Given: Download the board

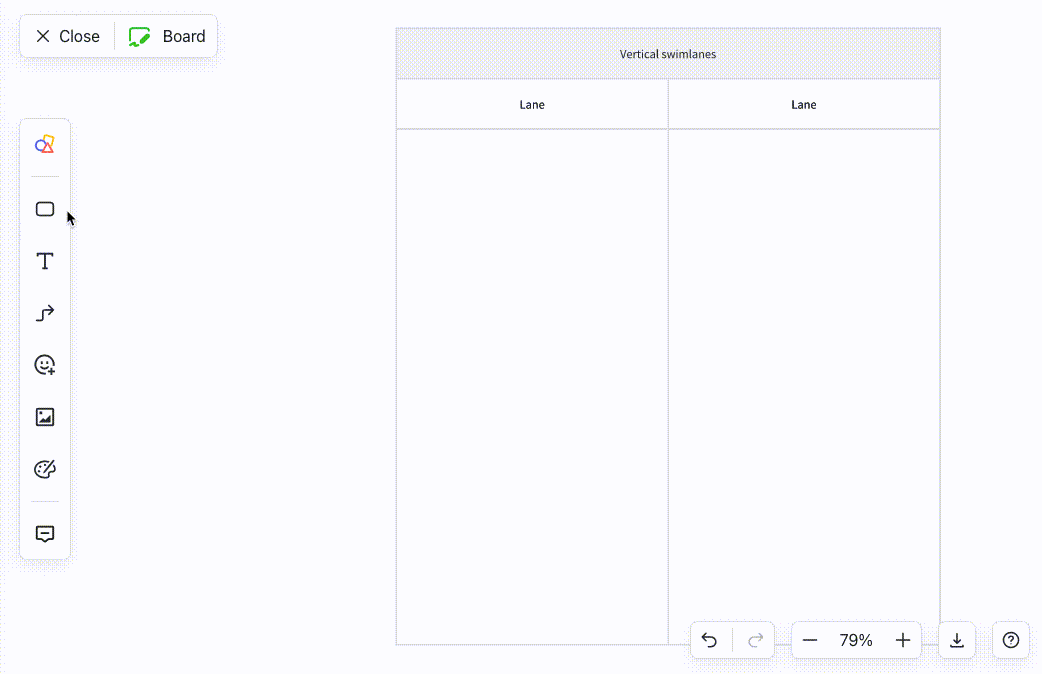Looking at the screenshot, I should coord(957,640).
